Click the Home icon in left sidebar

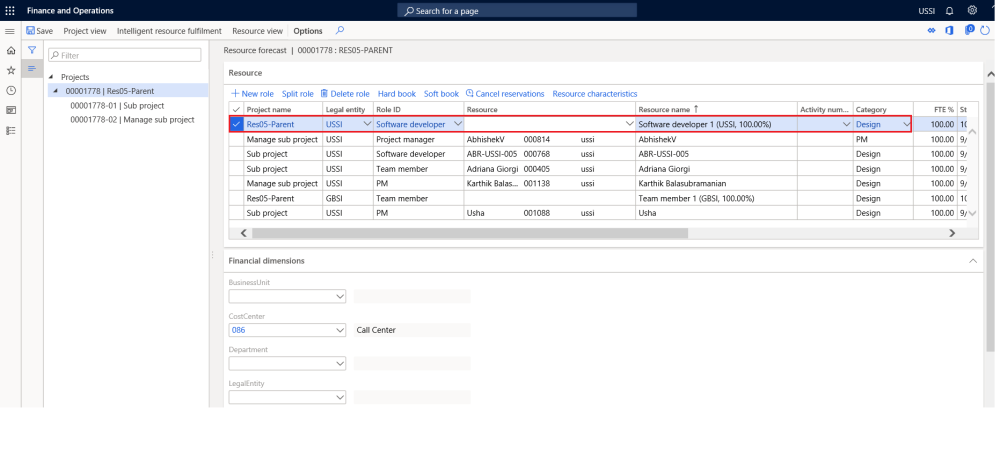pos(11,51)
